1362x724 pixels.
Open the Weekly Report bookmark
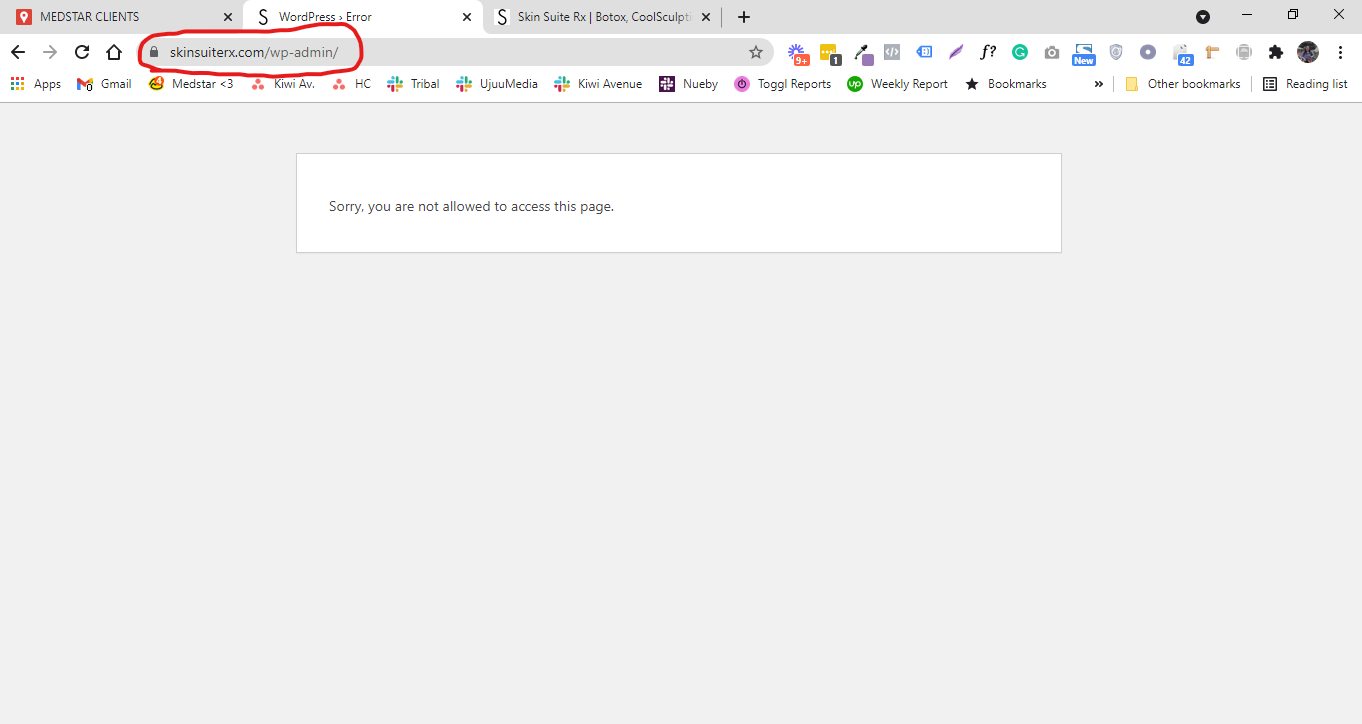click(x=897, y=84)
